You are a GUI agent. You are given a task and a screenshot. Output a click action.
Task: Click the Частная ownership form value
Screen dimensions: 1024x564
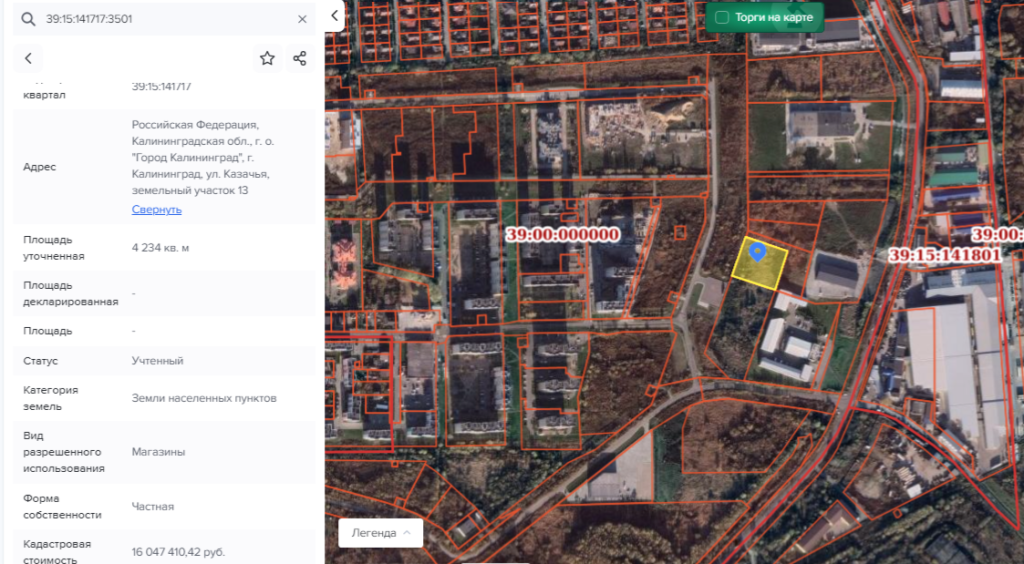(x=153, y=507)
